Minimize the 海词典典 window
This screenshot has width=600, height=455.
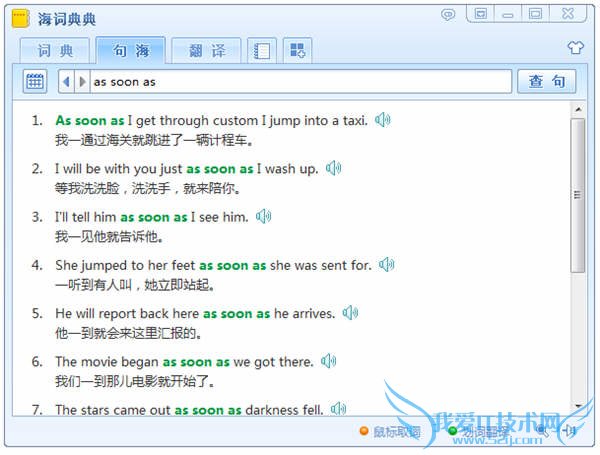[x=507, y=14]
